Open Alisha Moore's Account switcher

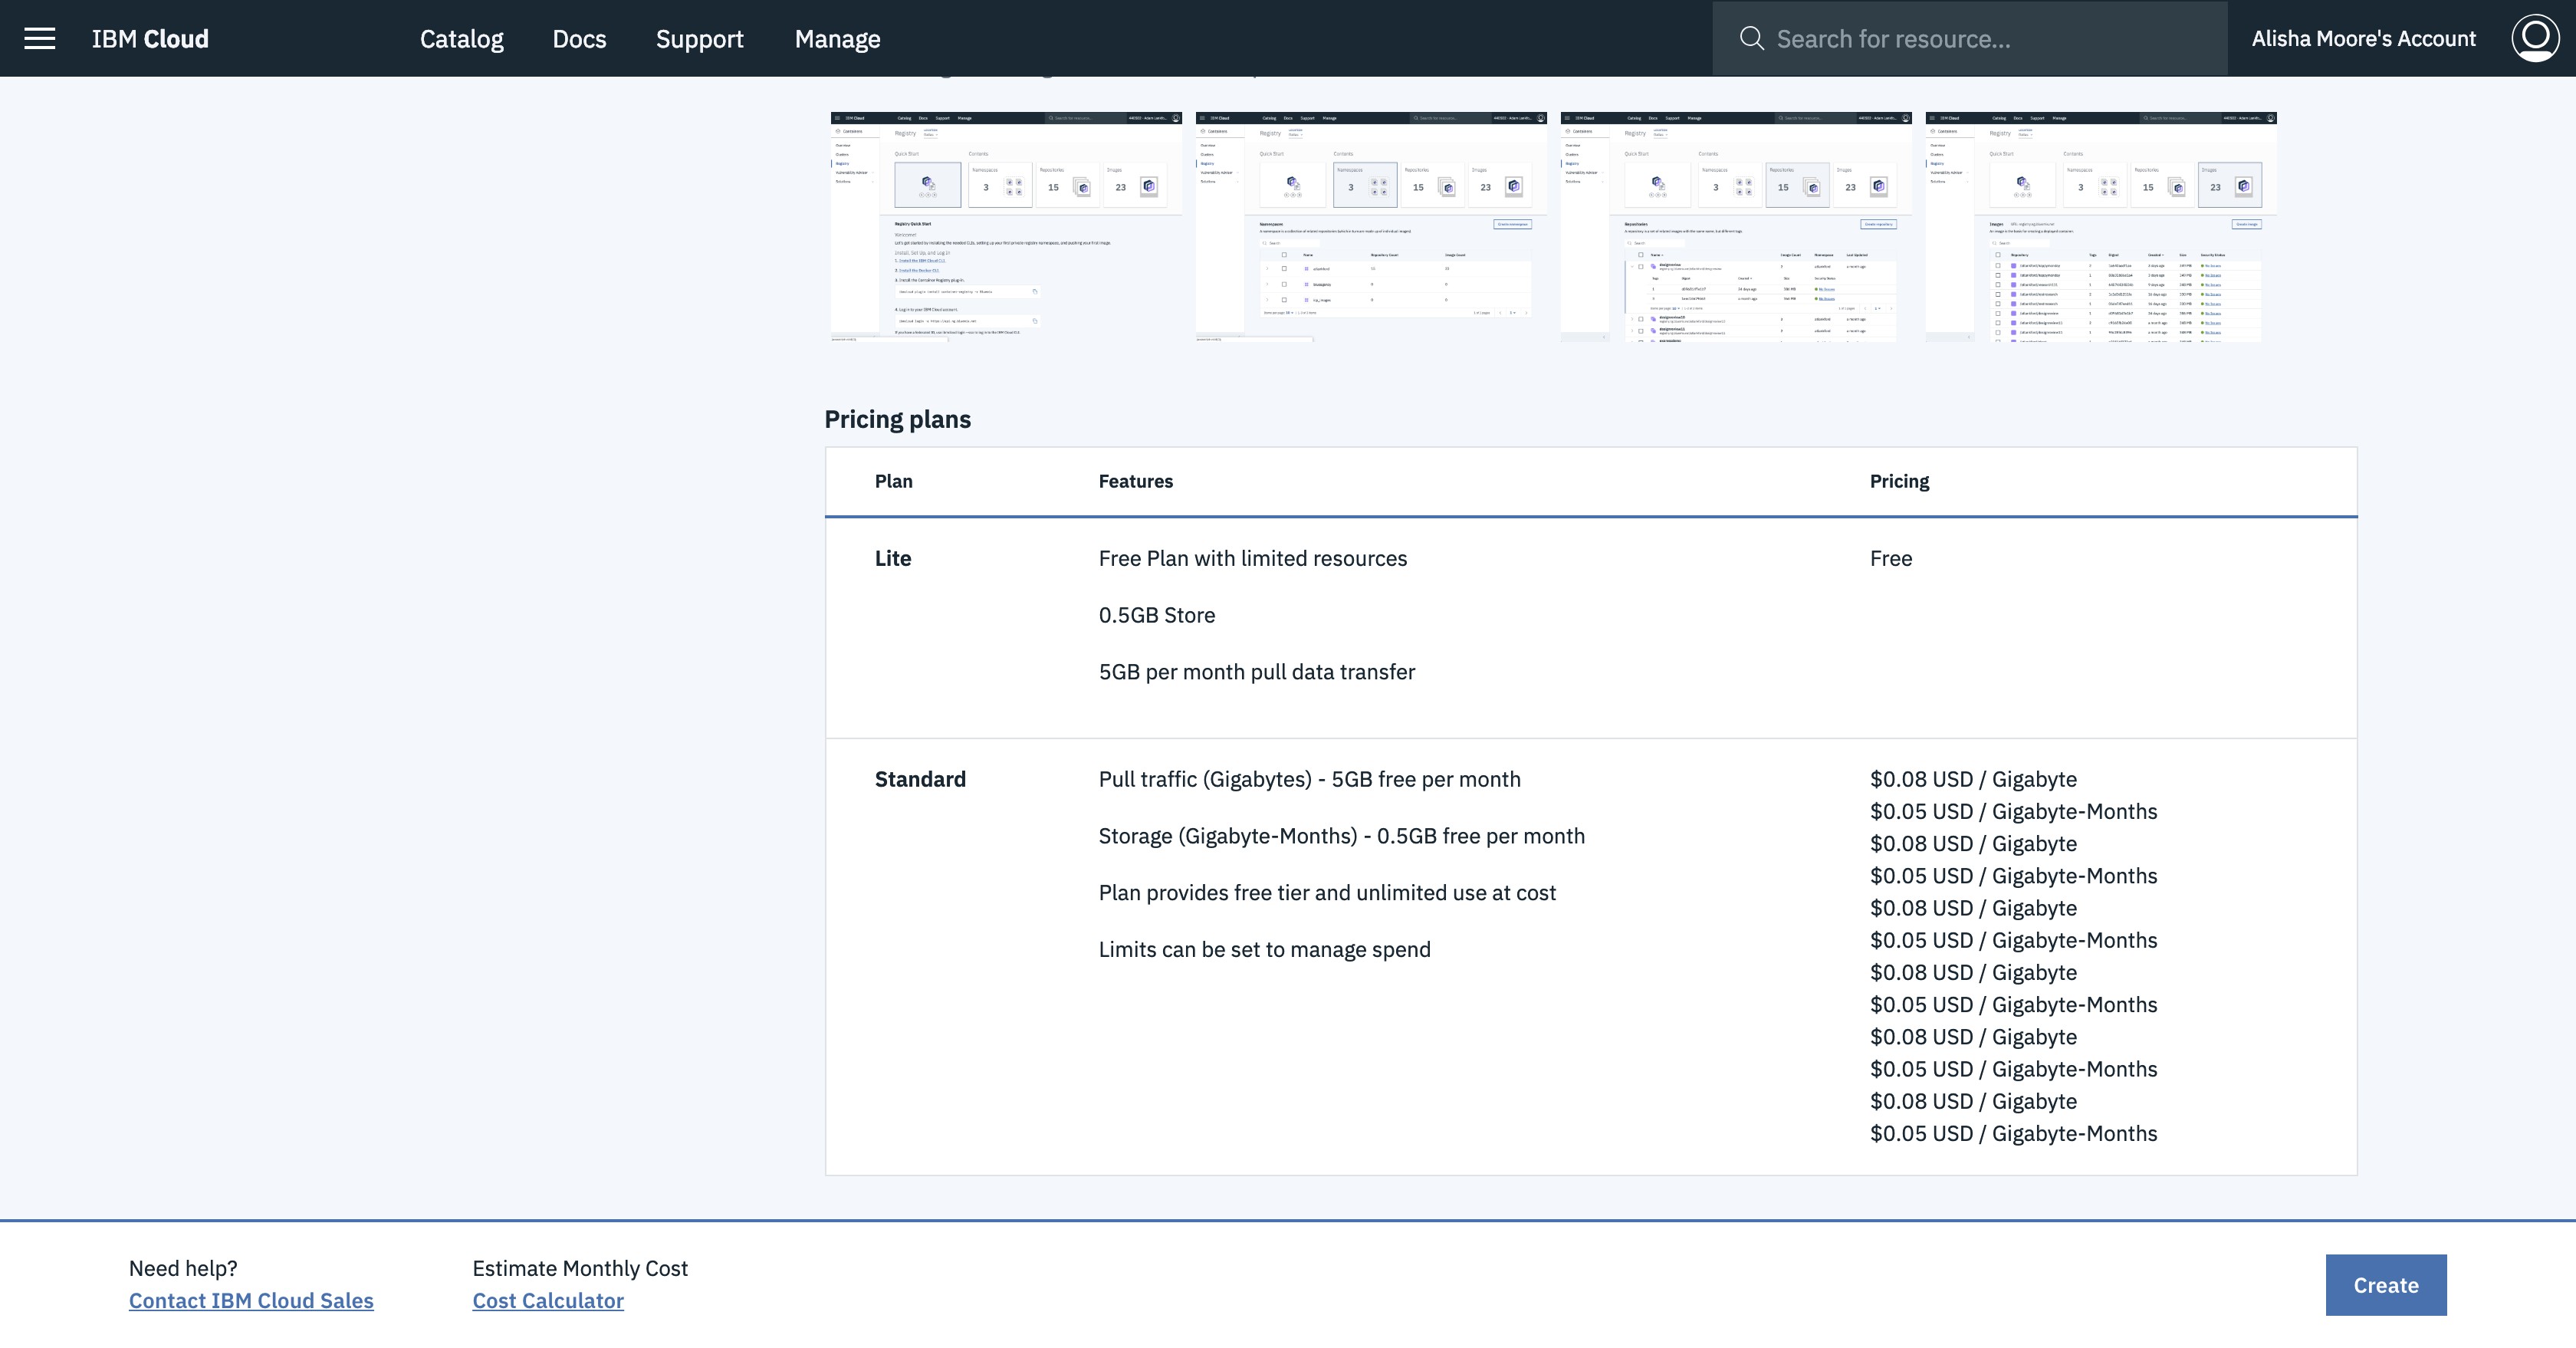(2363, 39)
